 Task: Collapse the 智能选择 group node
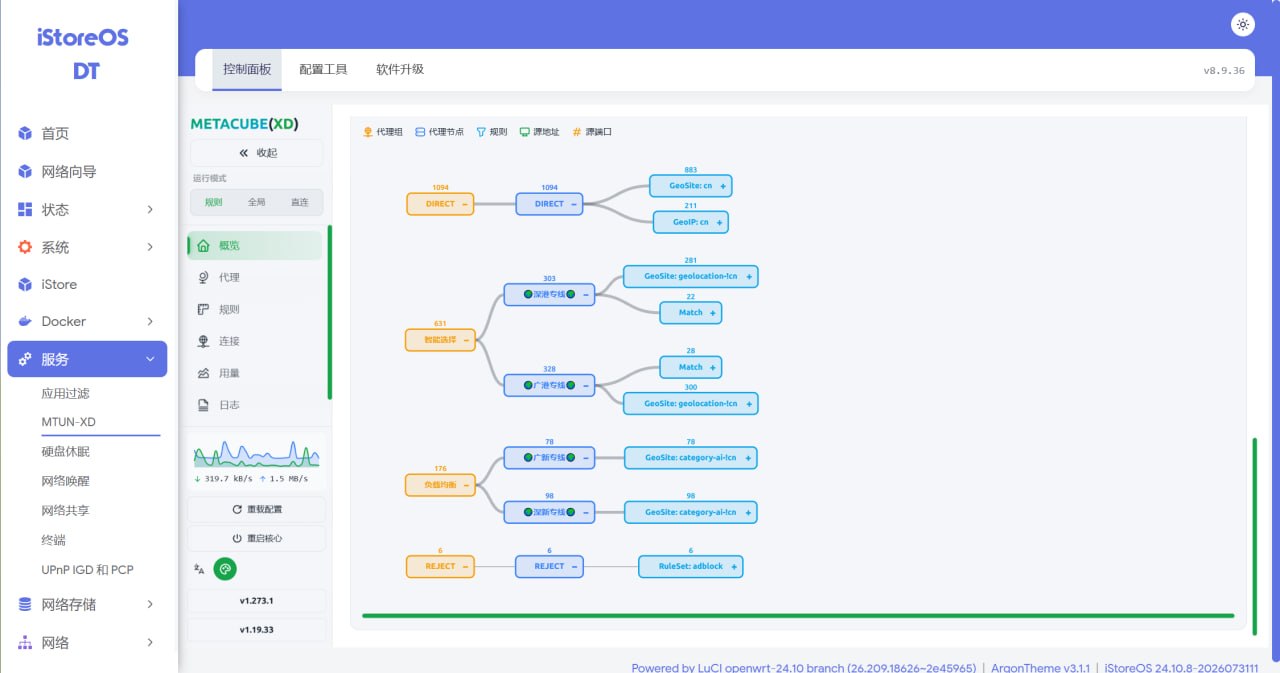(x=466, y=340)
